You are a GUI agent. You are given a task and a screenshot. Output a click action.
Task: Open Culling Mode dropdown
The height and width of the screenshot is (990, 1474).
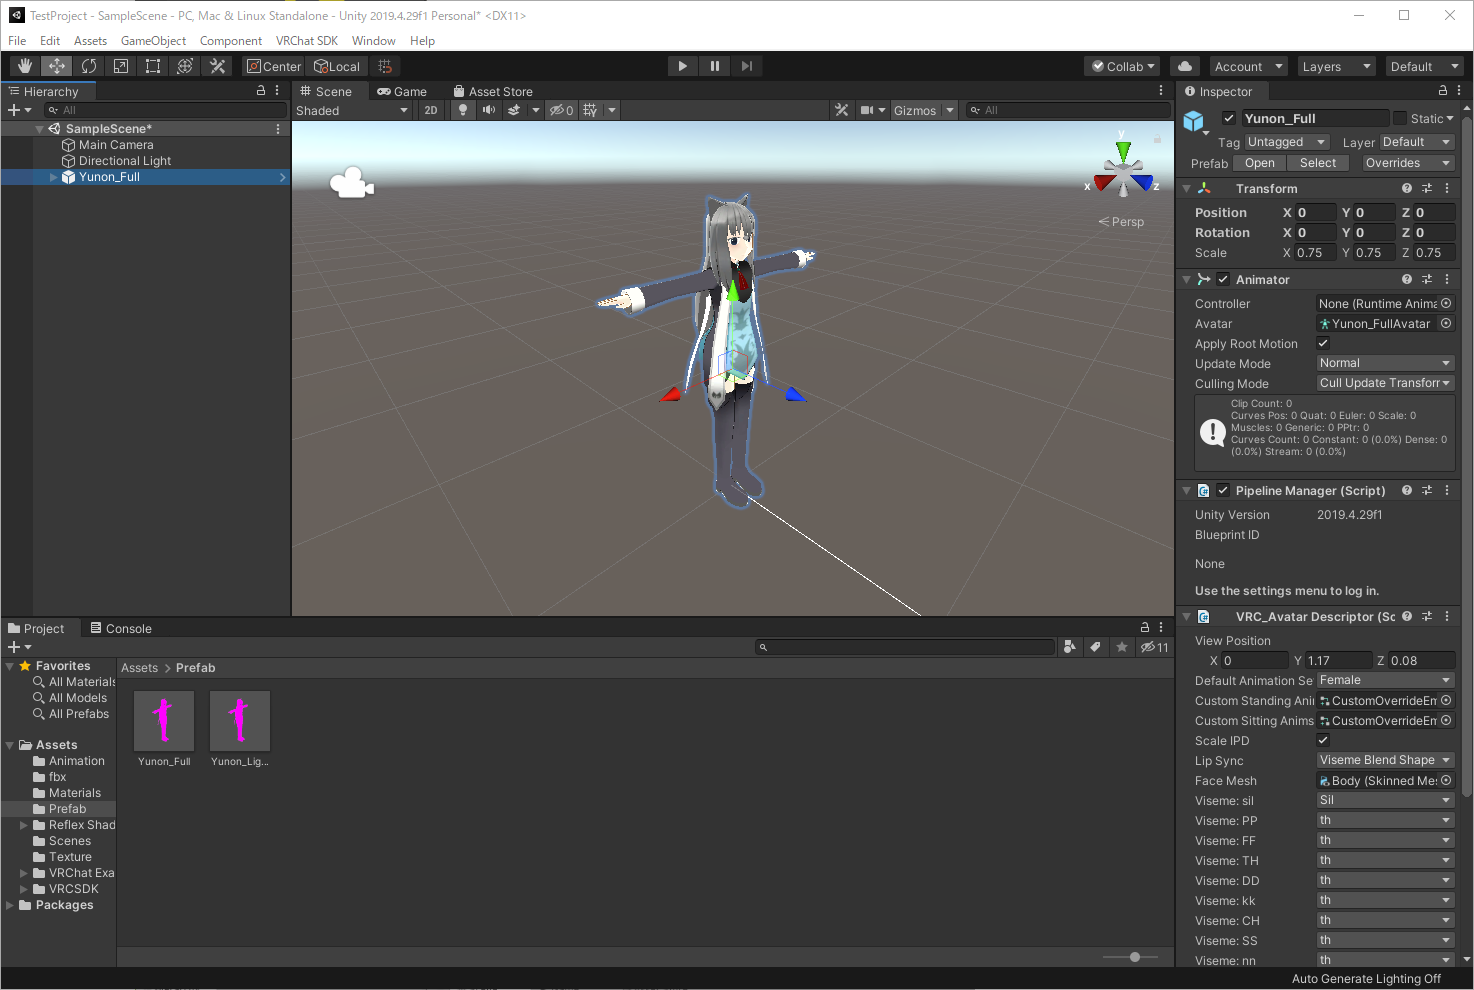1384,383
